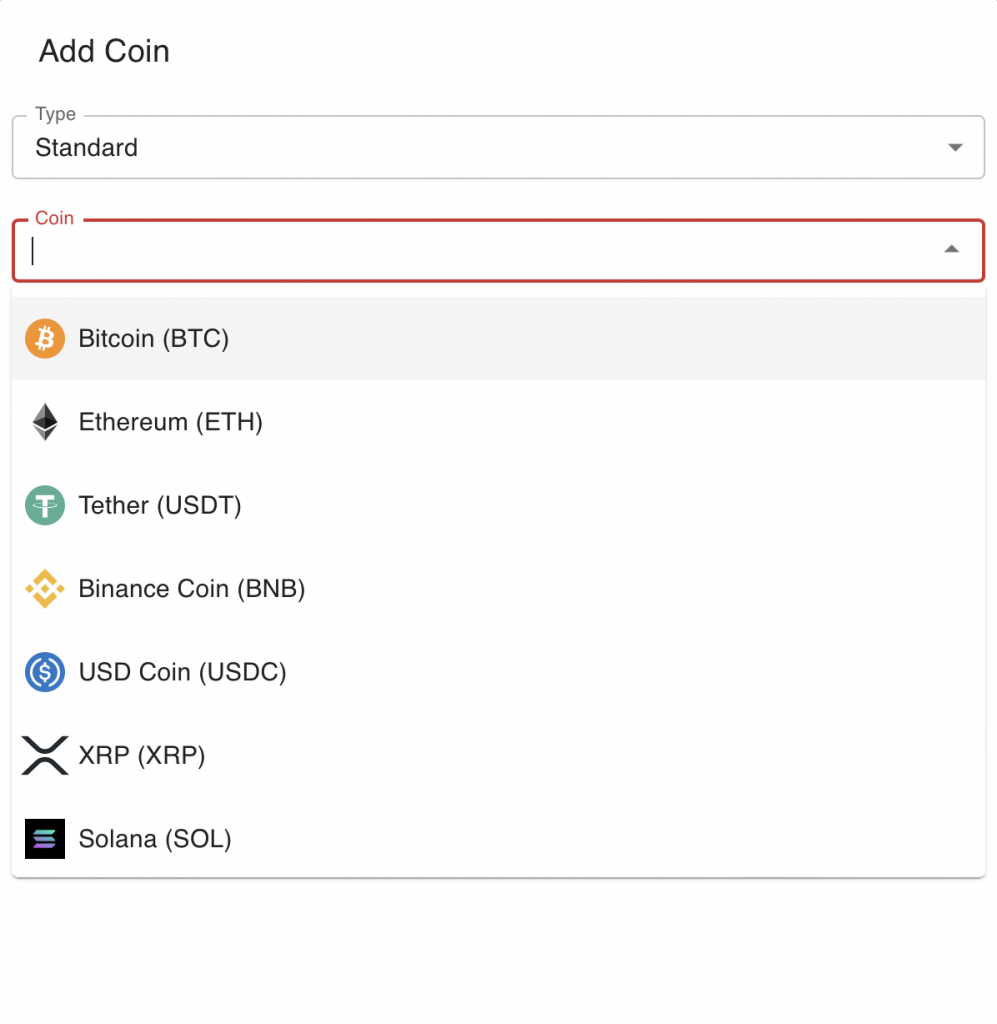Open the Type dropdown showing Standard
This screenshot has width=997, height=1024.
click(x=498, y=147)
